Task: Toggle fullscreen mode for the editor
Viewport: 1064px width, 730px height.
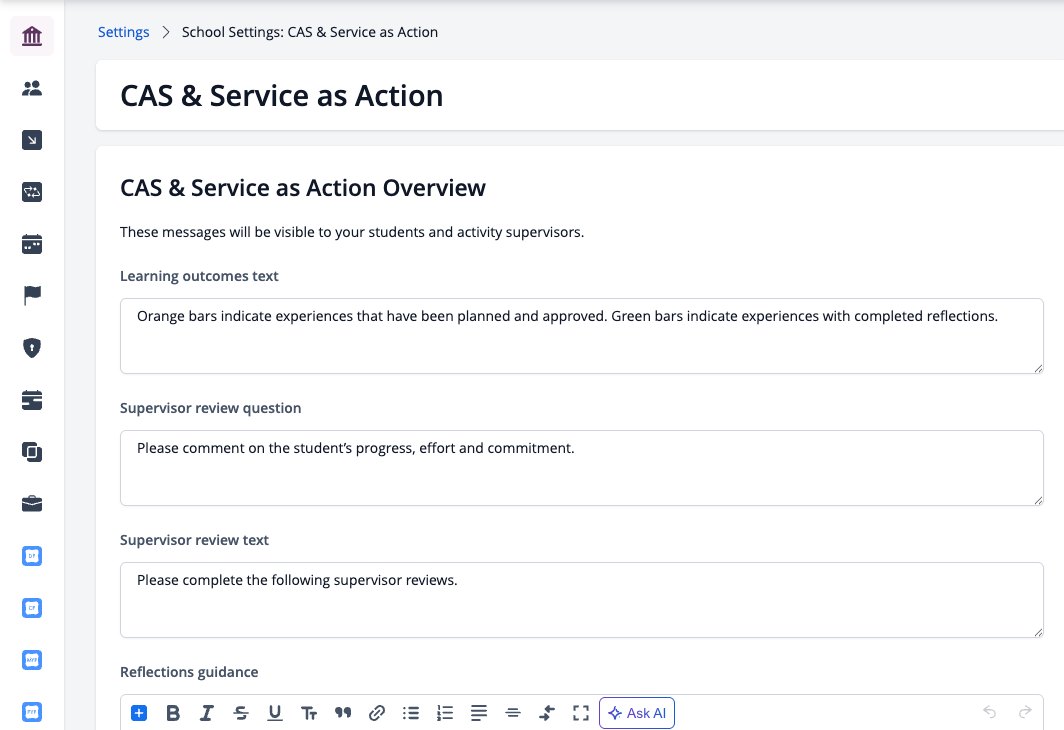Action: coord(580,713)
